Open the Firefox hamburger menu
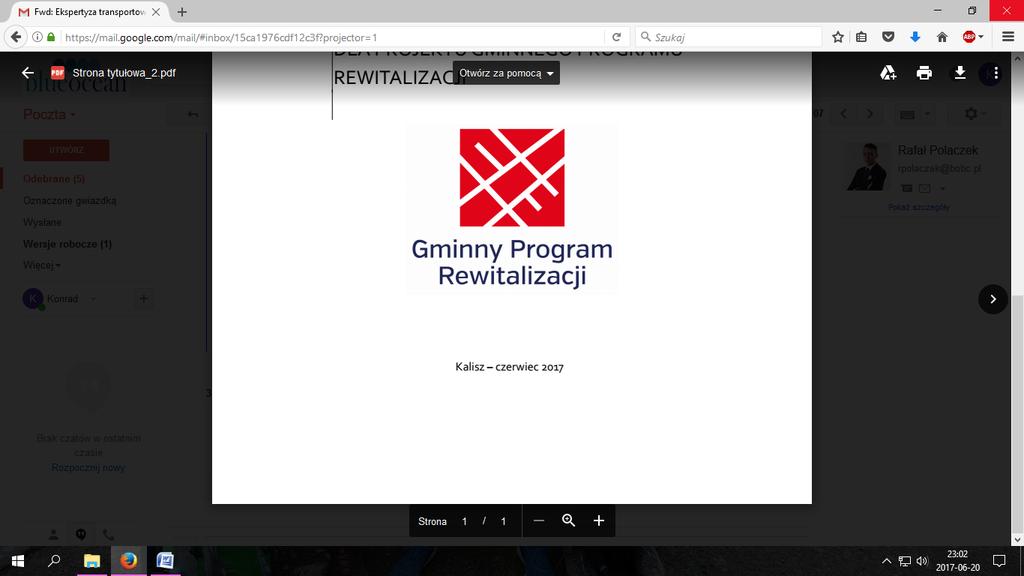The height and width of the screenshot is (576, 1024). point(1008,37)
